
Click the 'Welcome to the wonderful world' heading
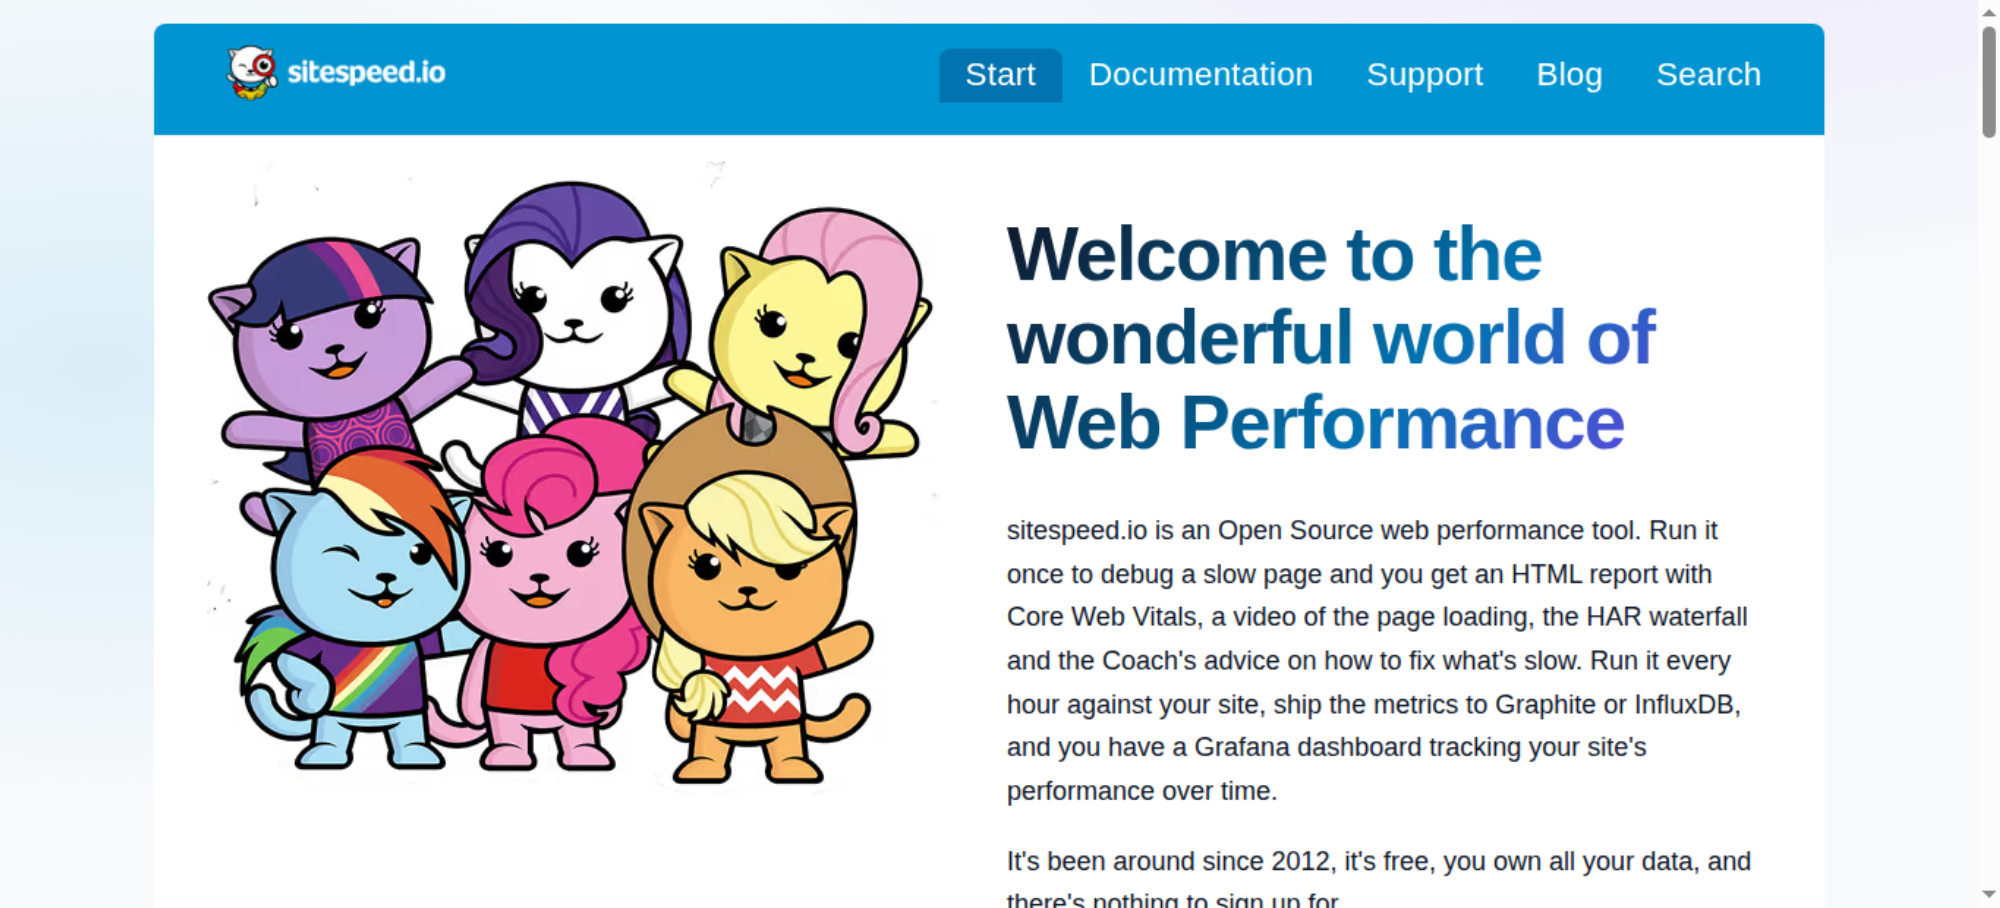pyautogui.click(x=1331, y=338)
